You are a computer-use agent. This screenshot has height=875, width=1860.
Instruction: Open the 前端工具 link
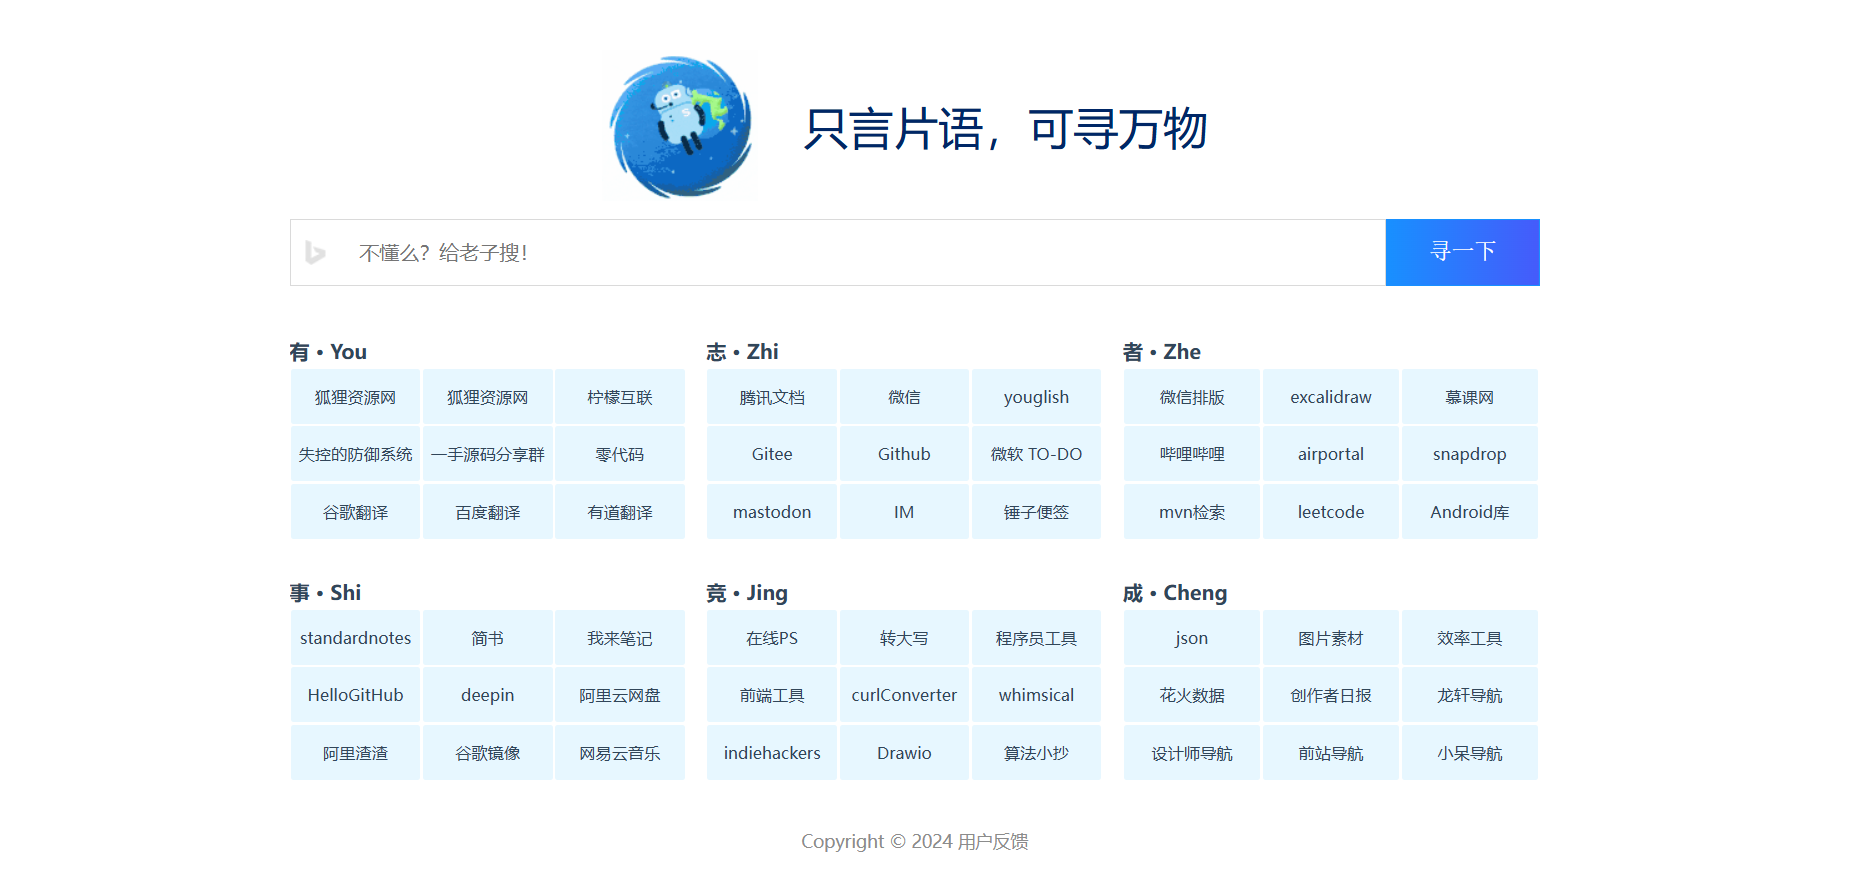tap(772, 695)
